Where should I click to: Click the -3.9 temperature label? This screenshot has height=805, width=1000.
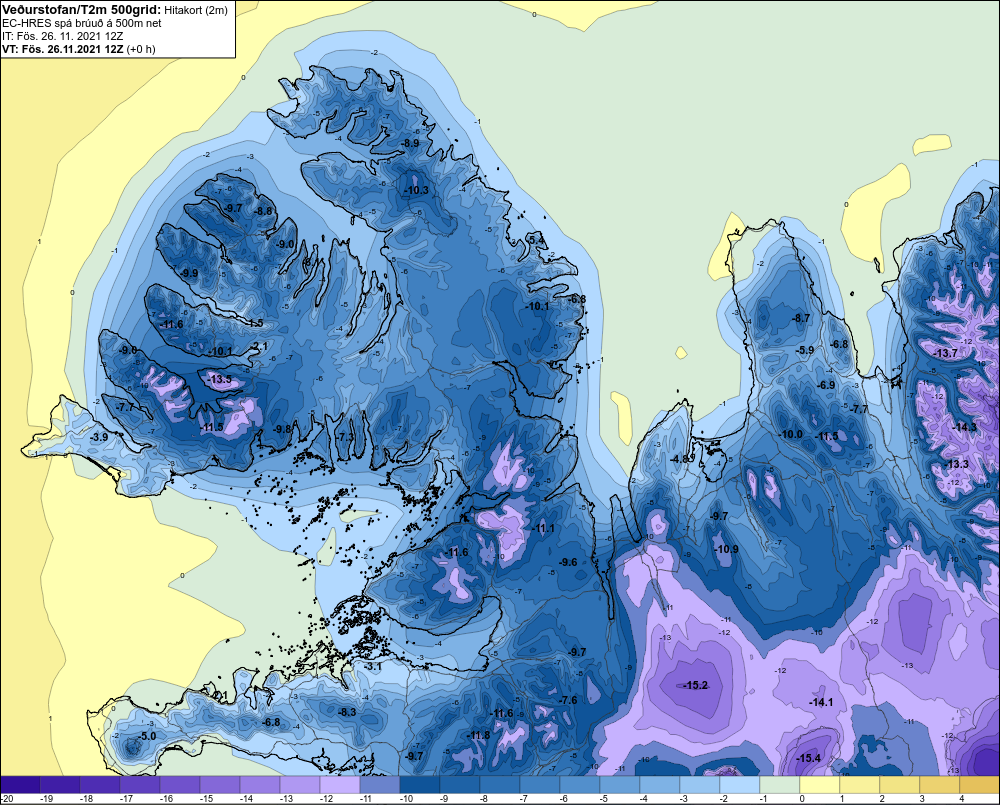tap(99, 437)
